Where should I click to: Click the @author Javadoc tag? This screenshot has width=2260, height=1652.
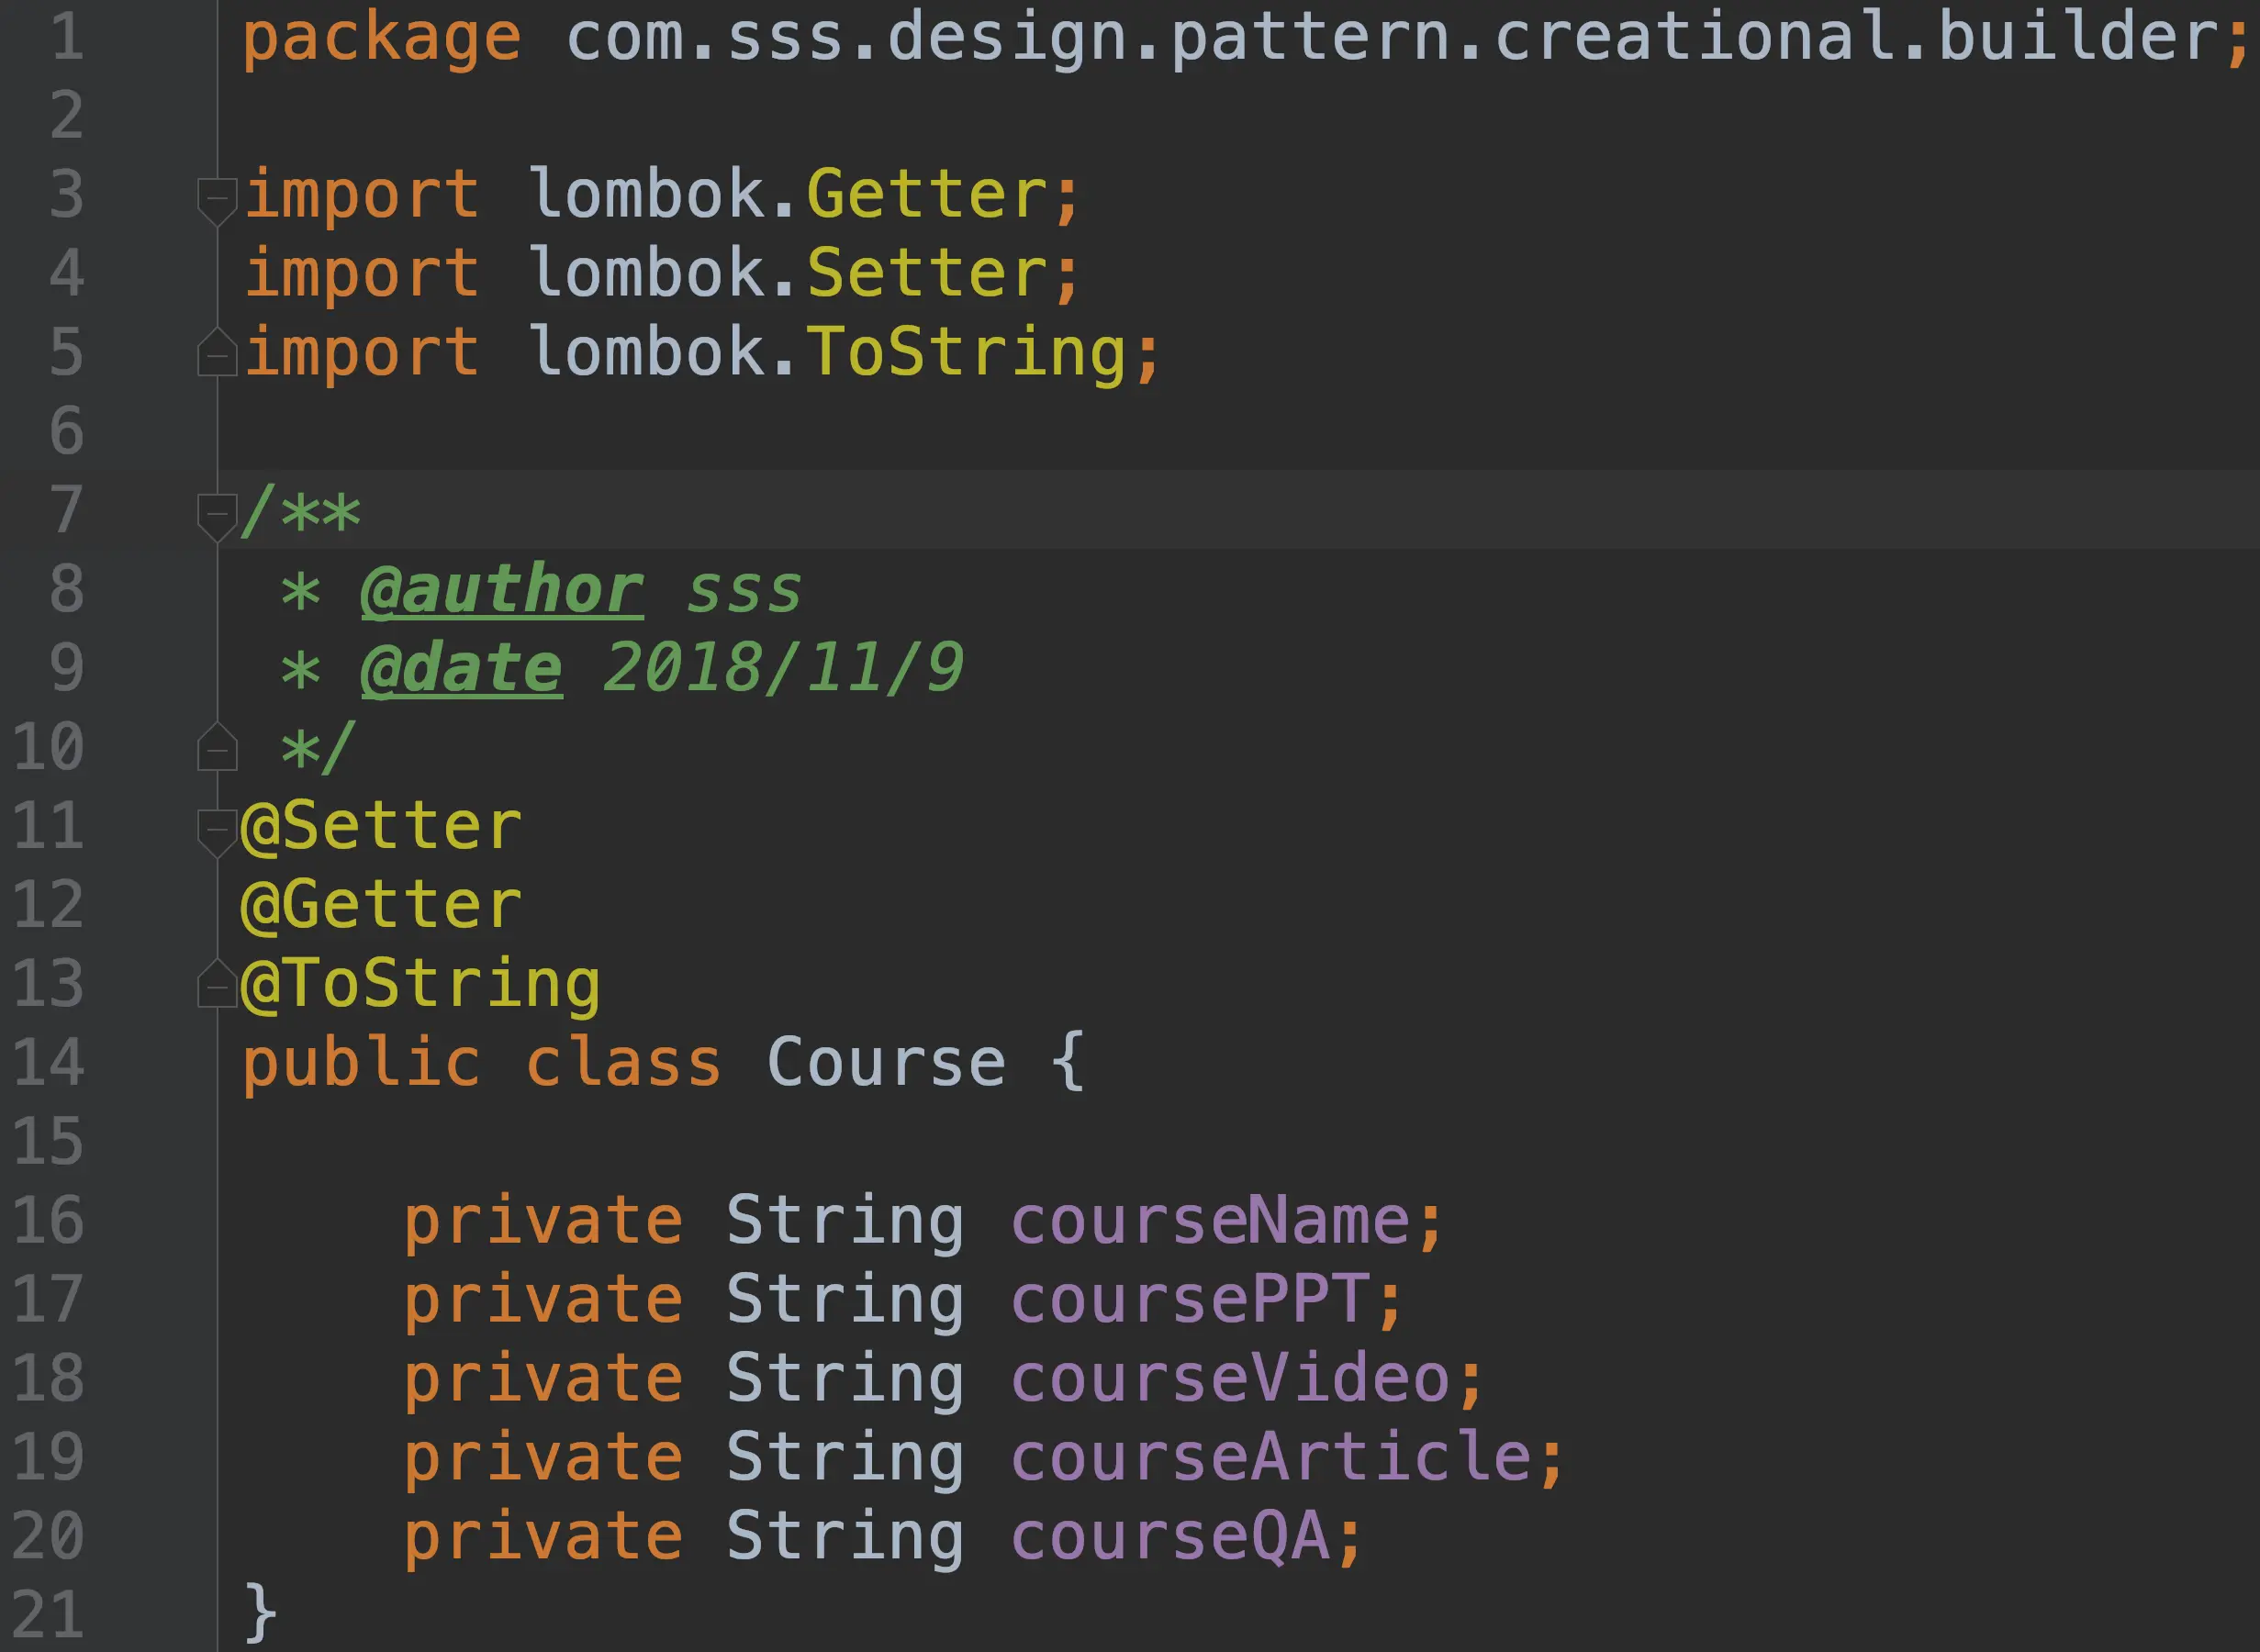click(502, 589)
